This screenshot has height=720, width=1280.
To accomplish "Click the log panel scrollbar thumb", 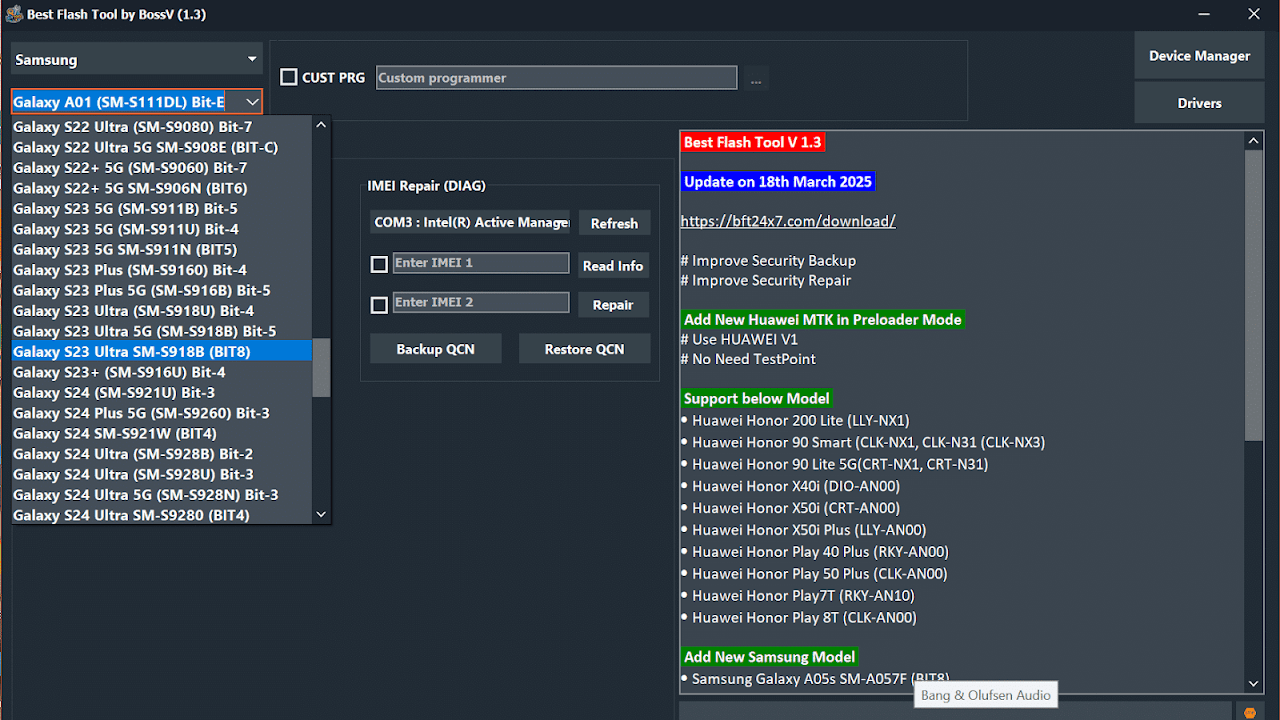I will click(1254, 296).
